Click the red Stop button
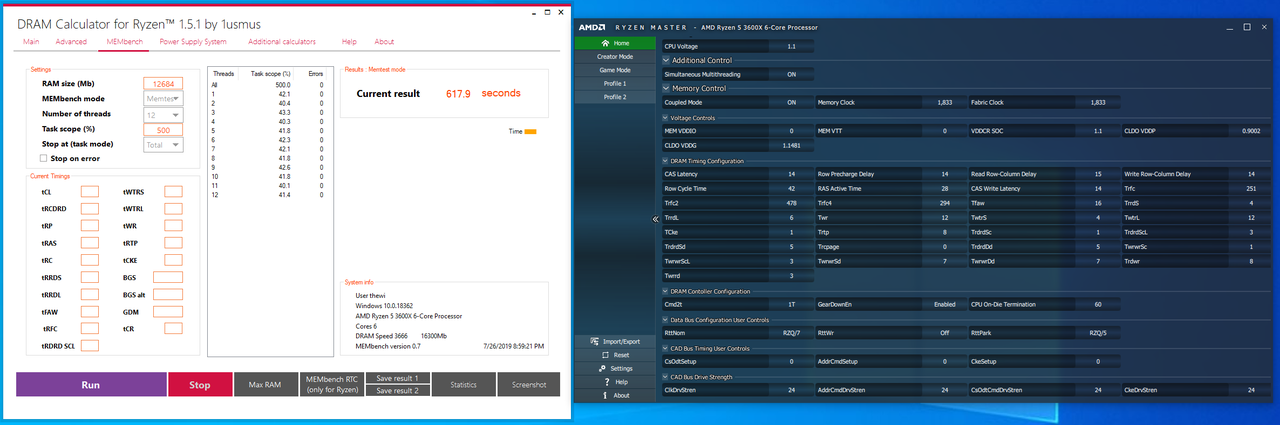The width and height of the screenshot is (1280, 425). 200,384
